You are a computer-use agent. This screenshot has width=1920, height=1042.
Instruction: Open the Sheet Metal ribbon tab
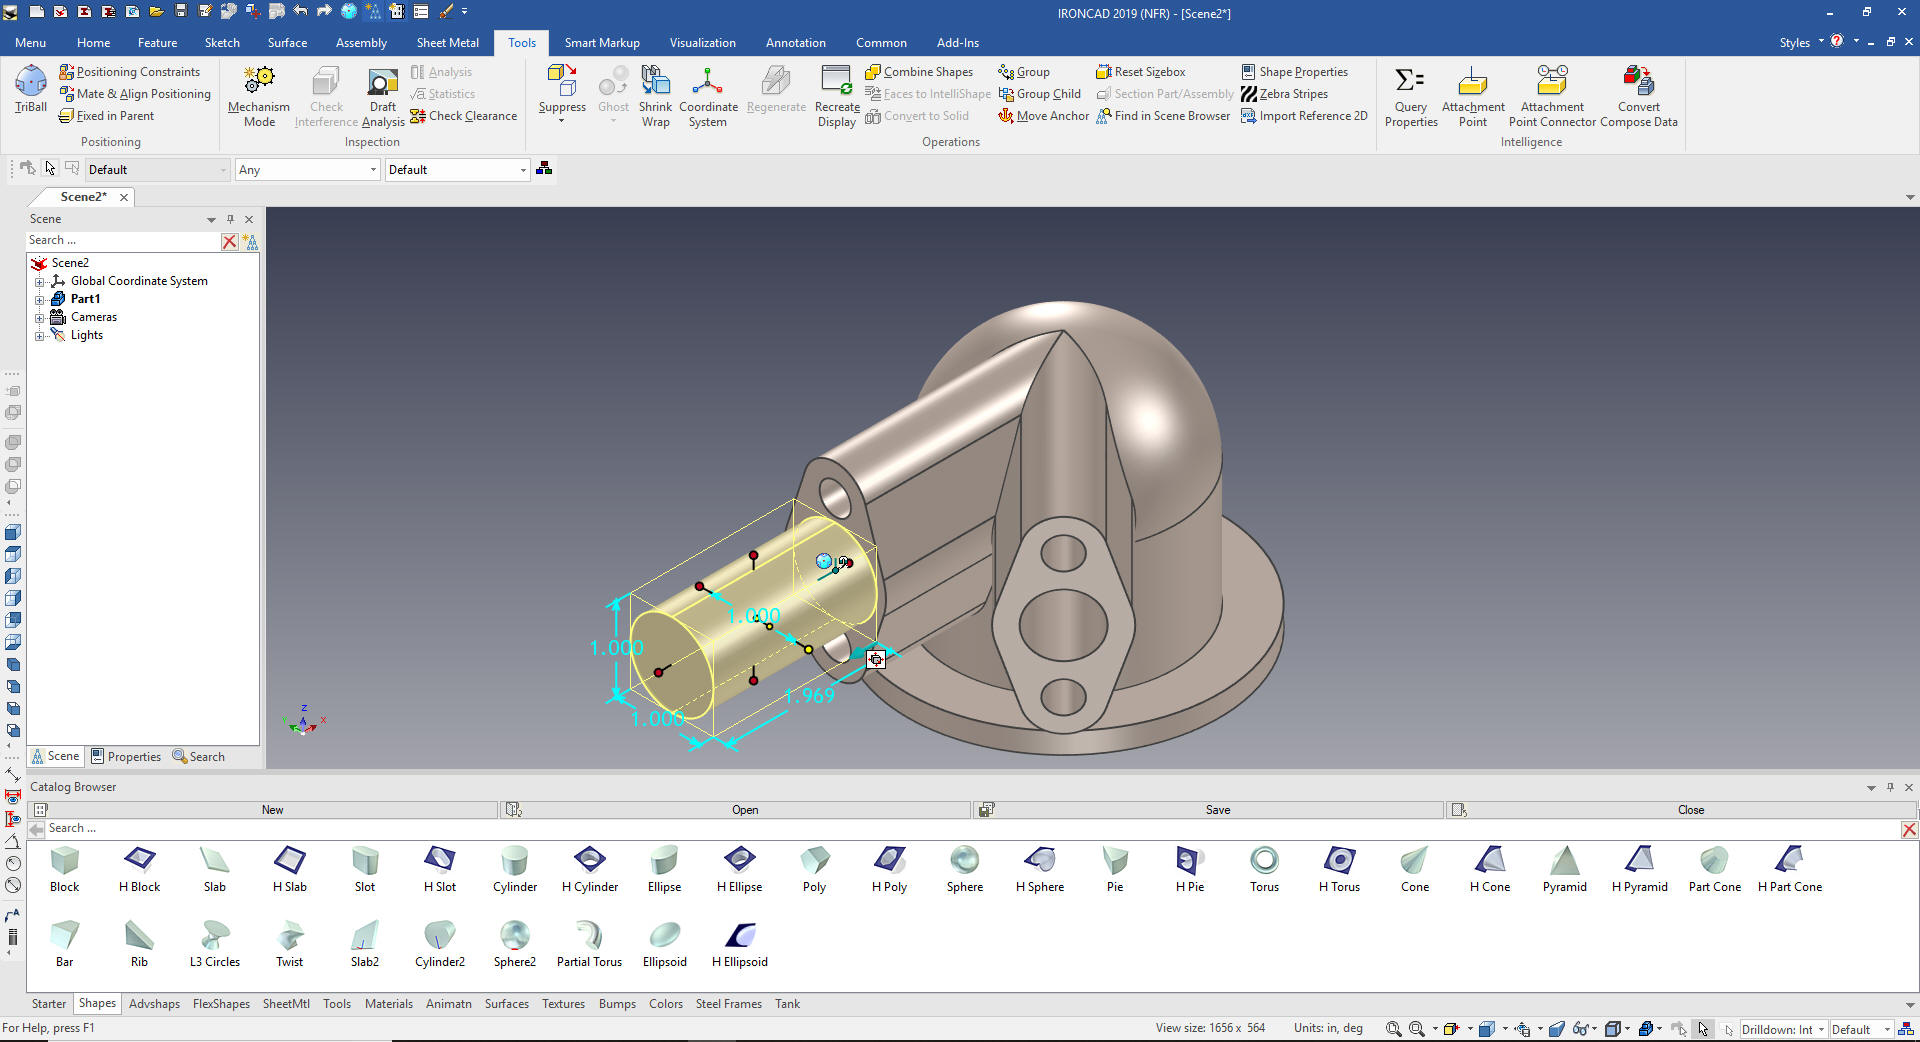click(x=447, y=43)
